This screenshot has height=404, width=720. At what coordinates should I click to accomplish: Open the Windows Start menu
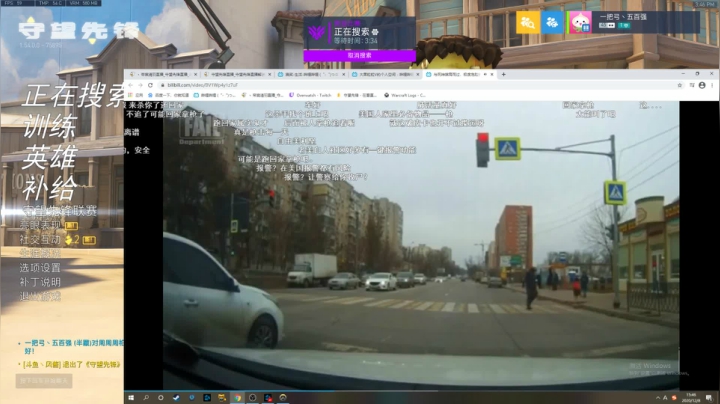pyautogui.click(x=131, y=398)
